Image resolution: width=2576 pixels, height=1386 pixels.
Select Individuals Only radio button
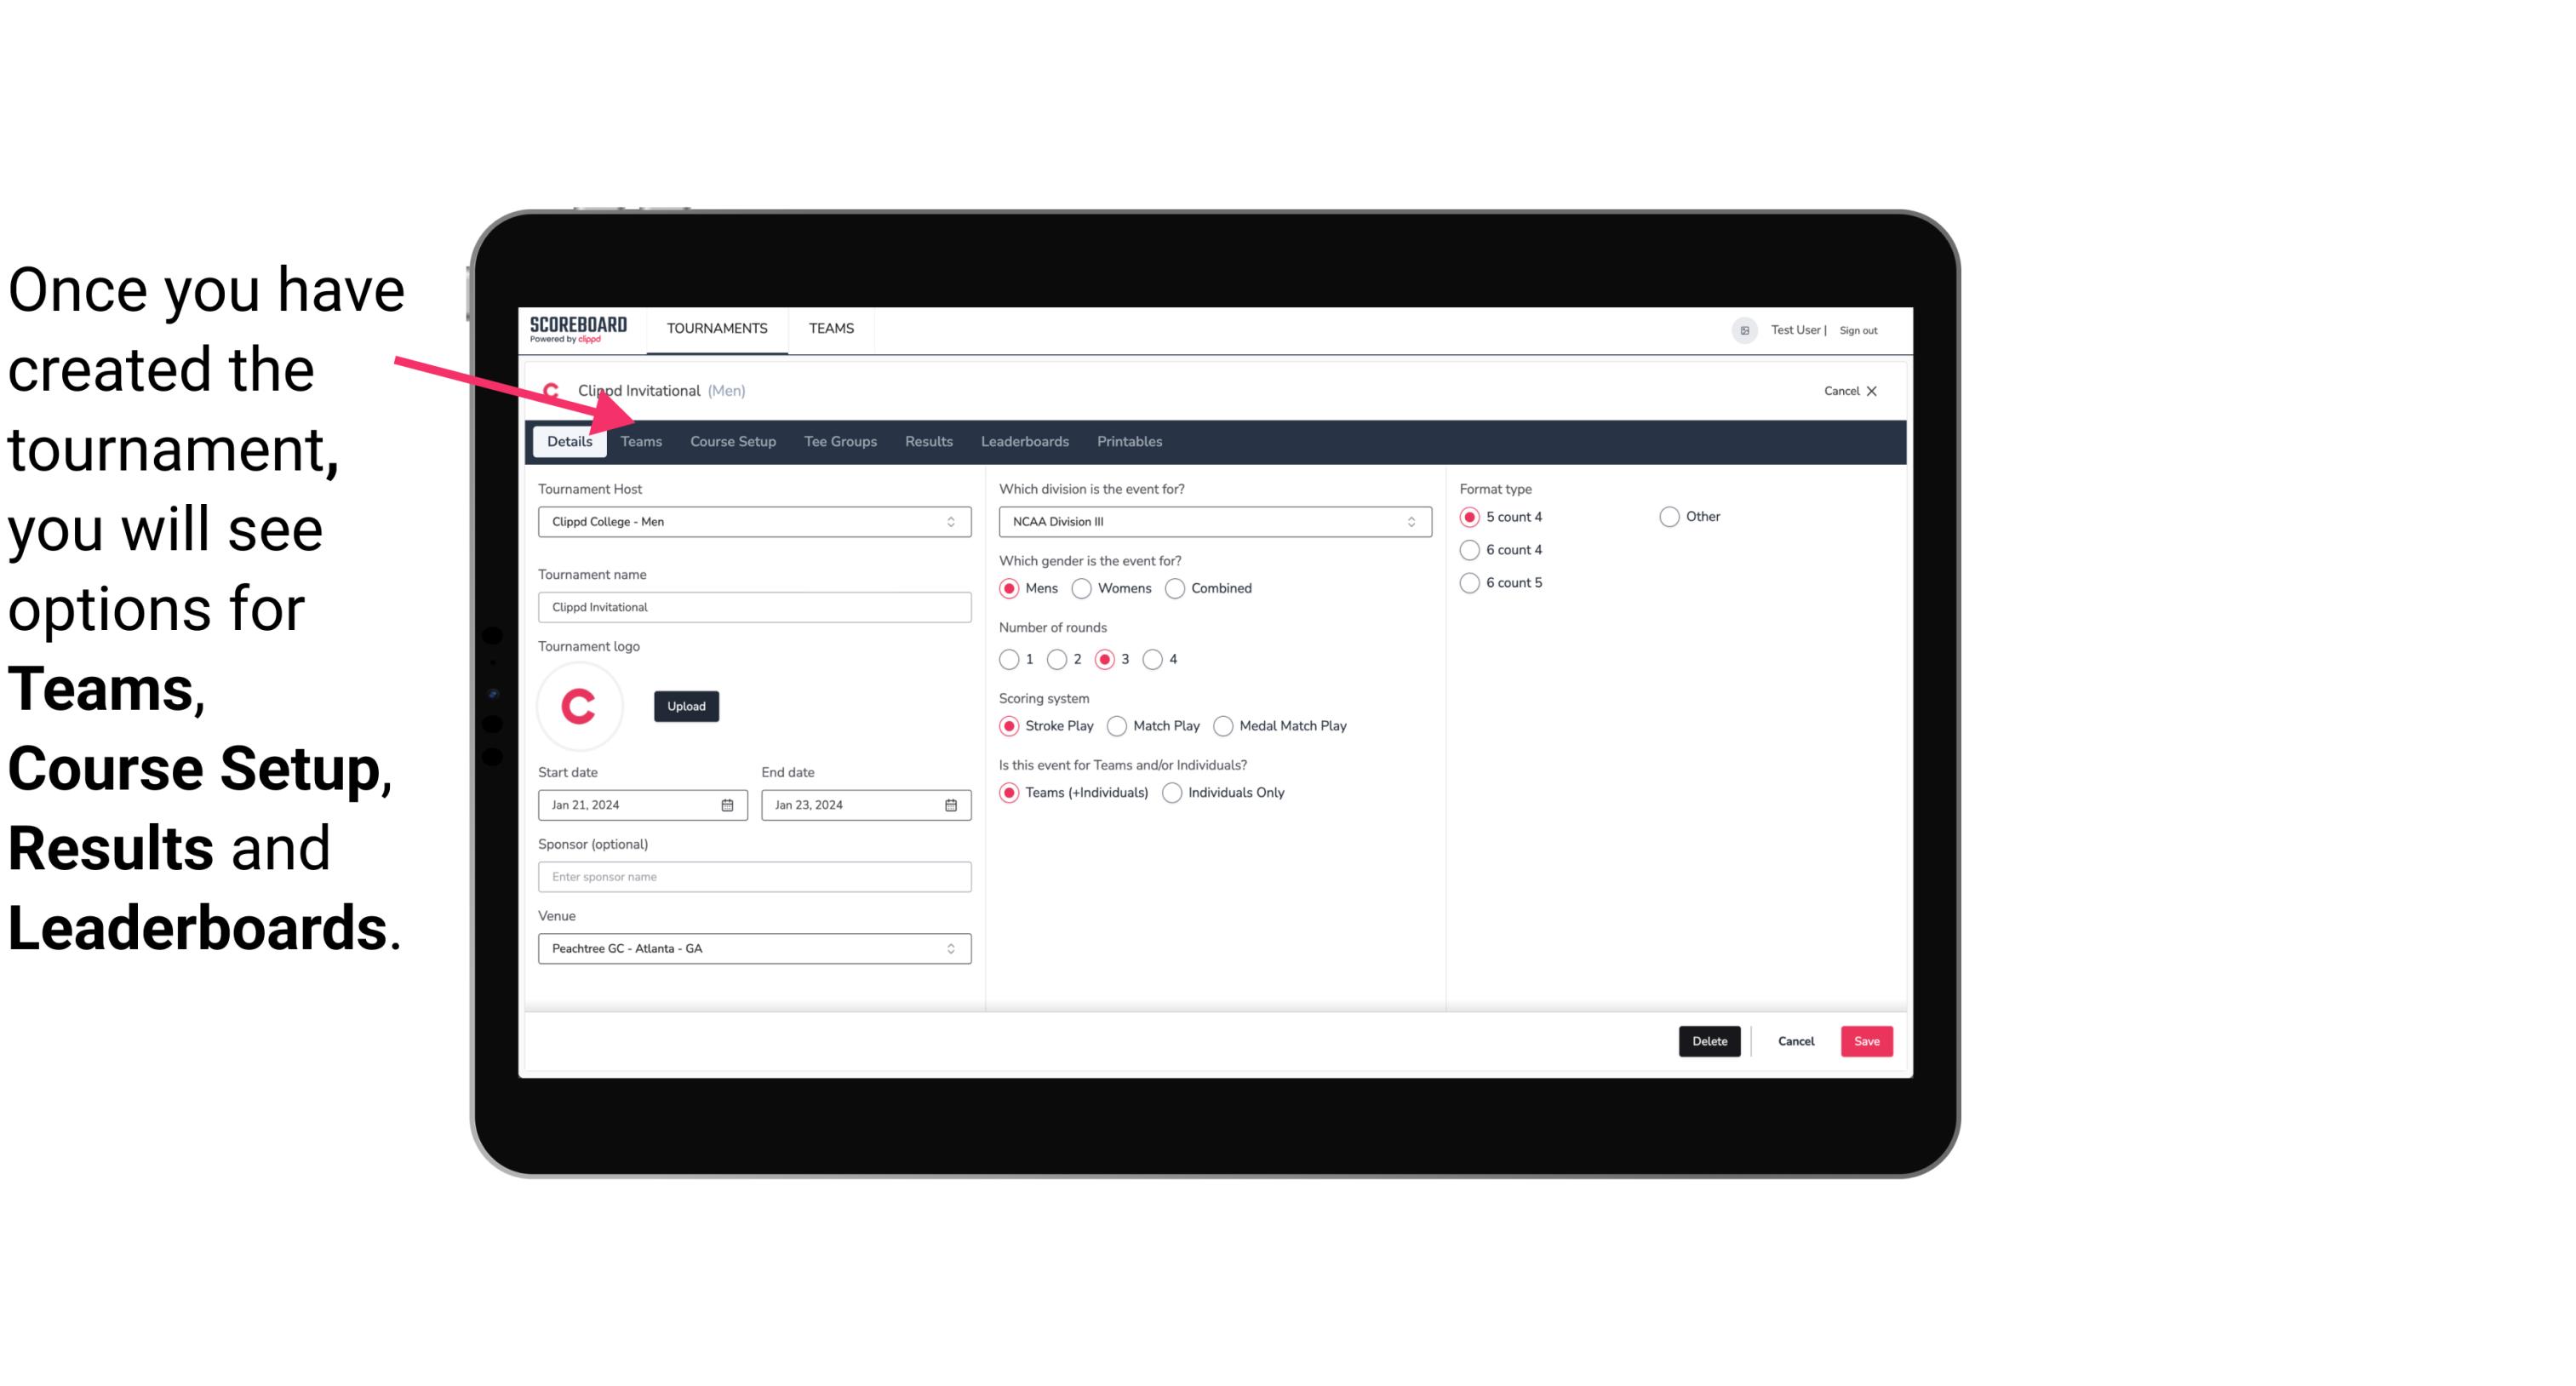point(1172,792)
